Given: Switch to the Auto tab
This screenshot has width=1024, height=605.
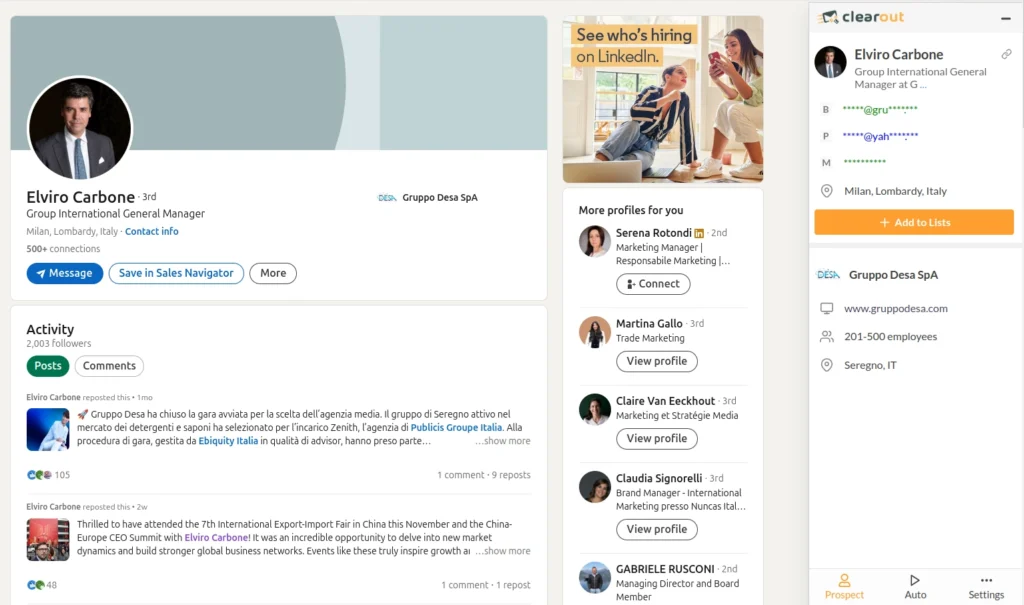Looking at the screenshot, I should click(x=915, y=587).
